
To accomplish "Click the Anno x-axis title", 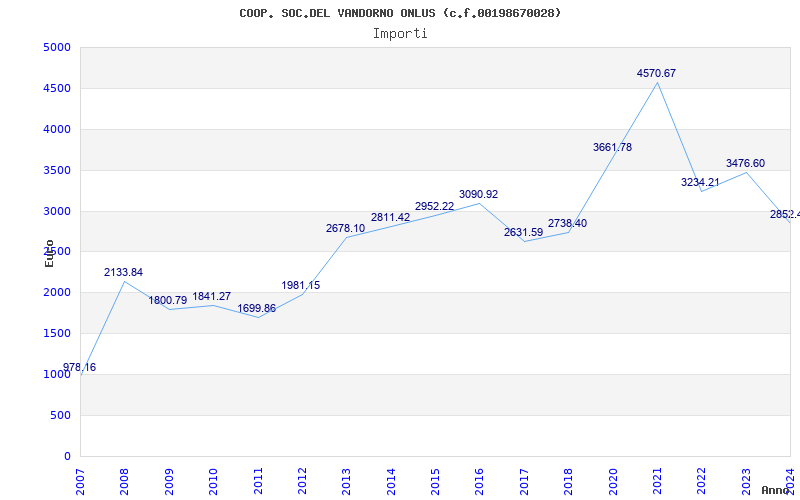I will [x=776, y=490].
